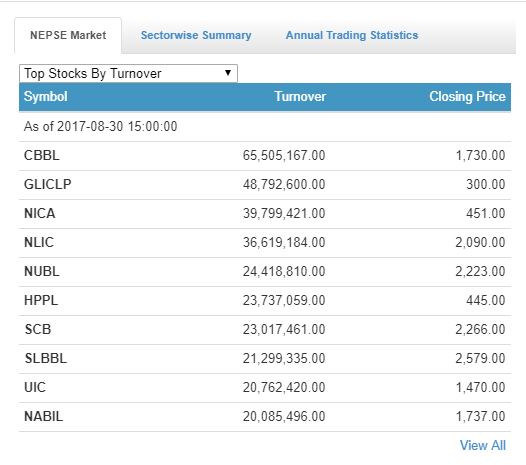Select the NUBL symbol
This screenshot has height=465, width=526.
pyautogui.click(x=42, y=271)
